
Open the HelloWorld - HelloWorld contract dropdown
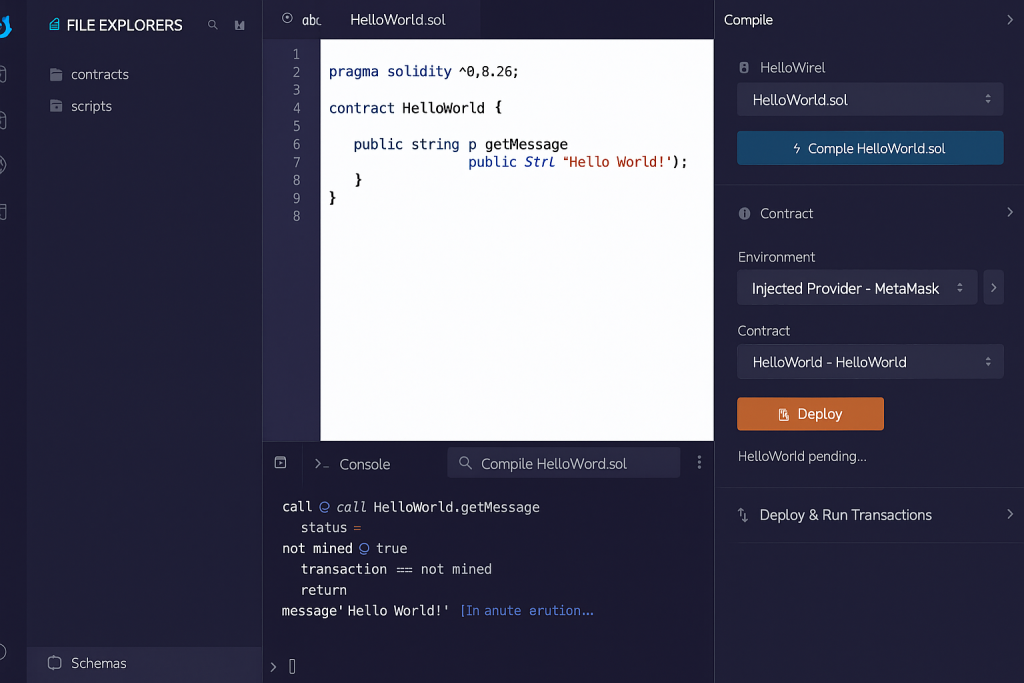tap(870, 362)
